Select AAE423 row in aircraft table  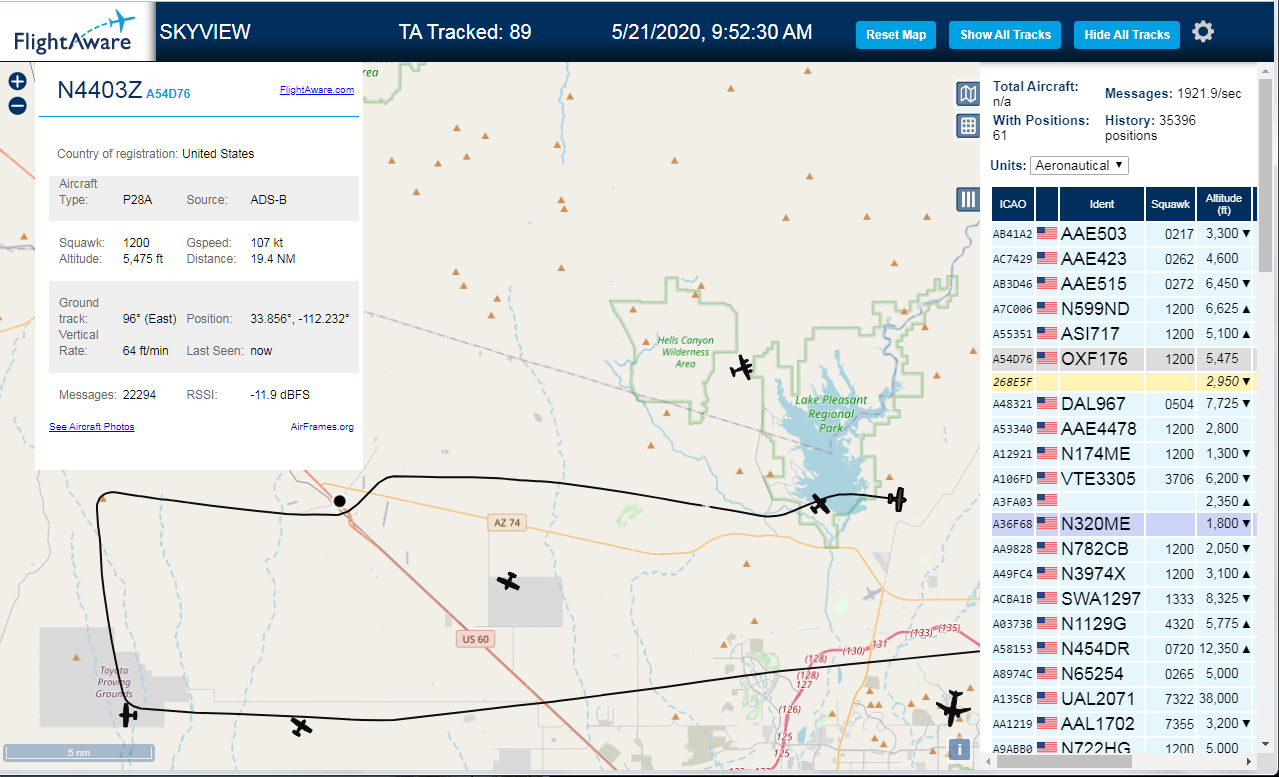[x=1122, y=258]
